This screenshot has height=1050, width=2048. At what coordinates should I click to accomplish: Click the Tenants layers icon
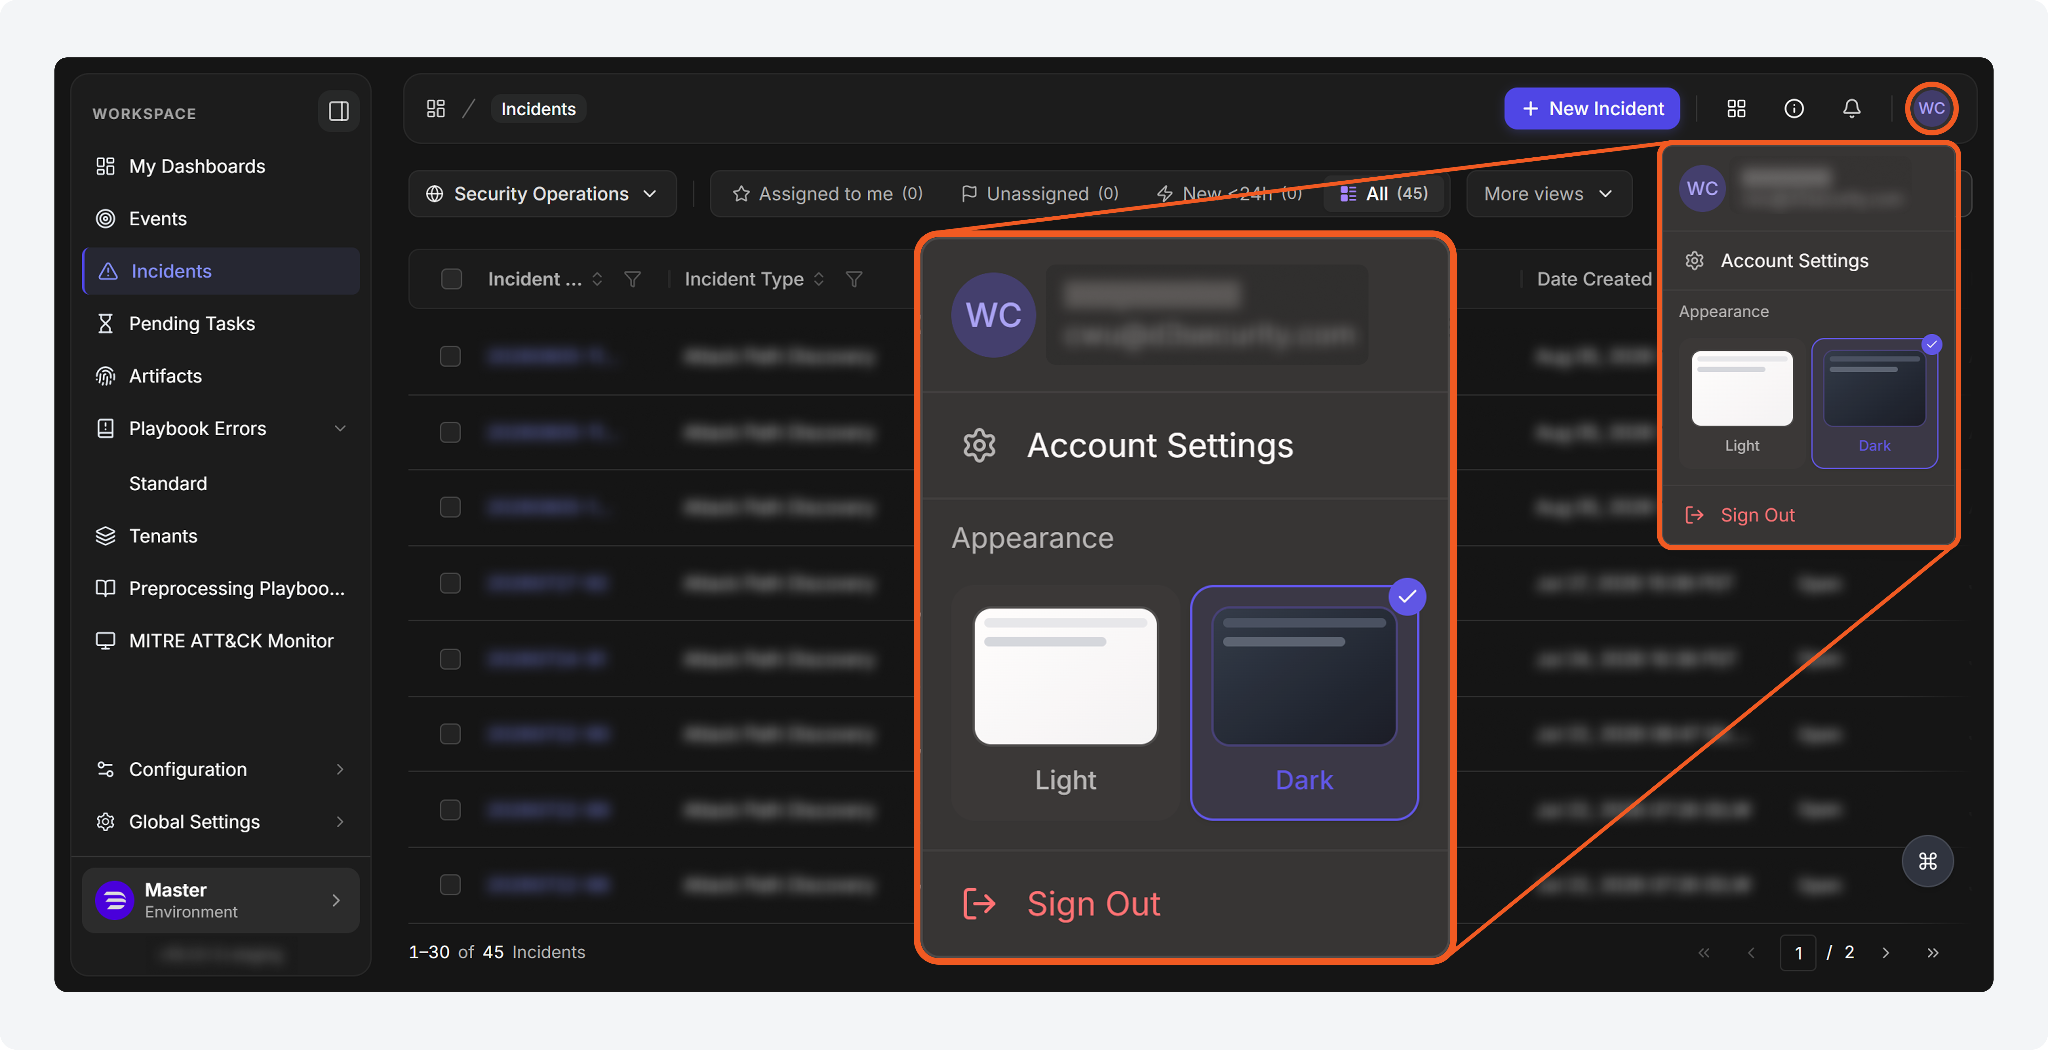tap(105, 536)
